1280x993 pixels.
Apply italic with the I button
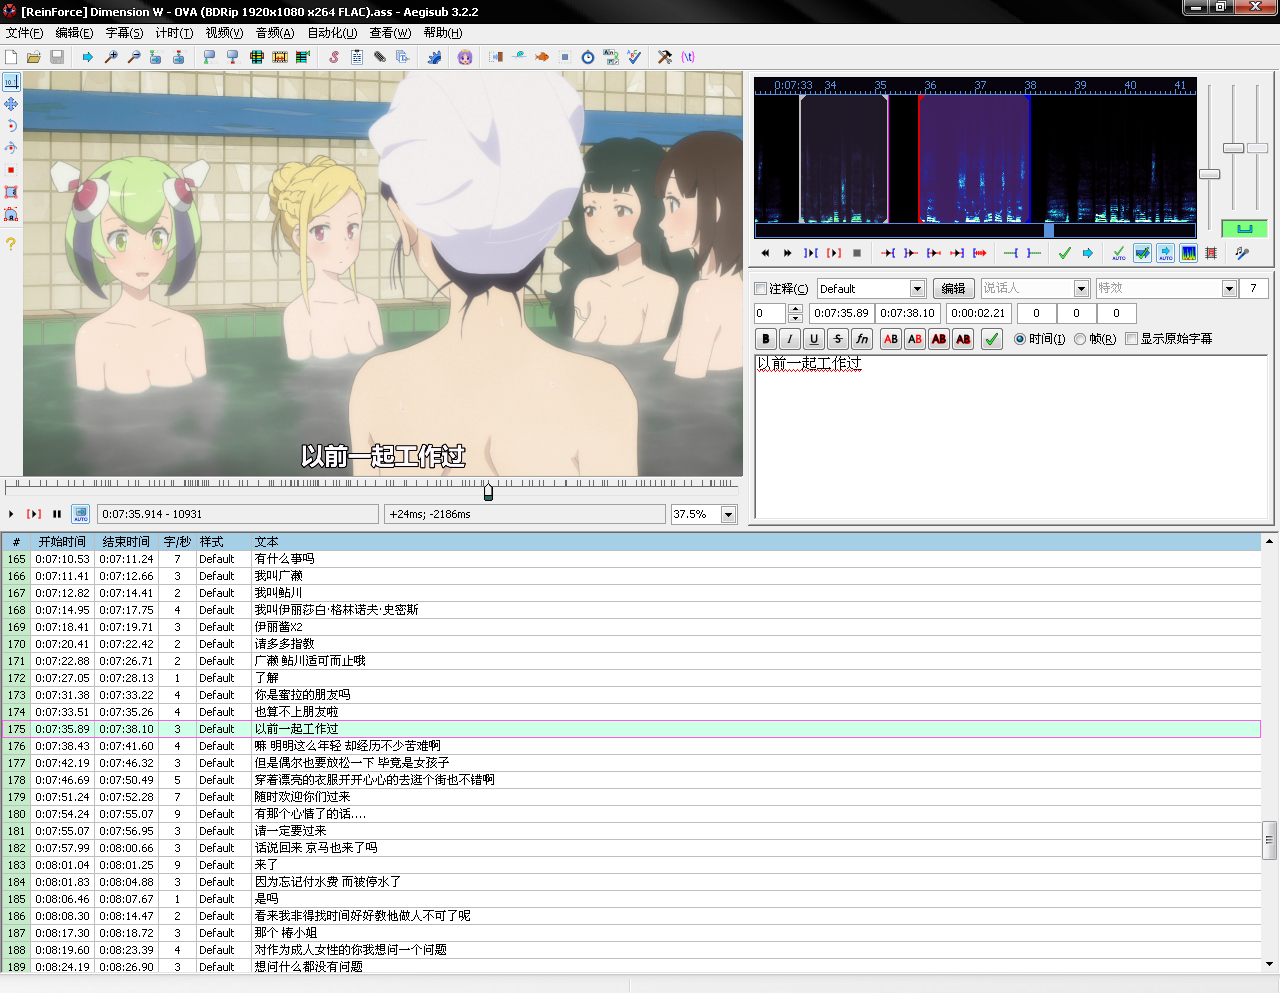pyautogui.click(x=790, y=339)
